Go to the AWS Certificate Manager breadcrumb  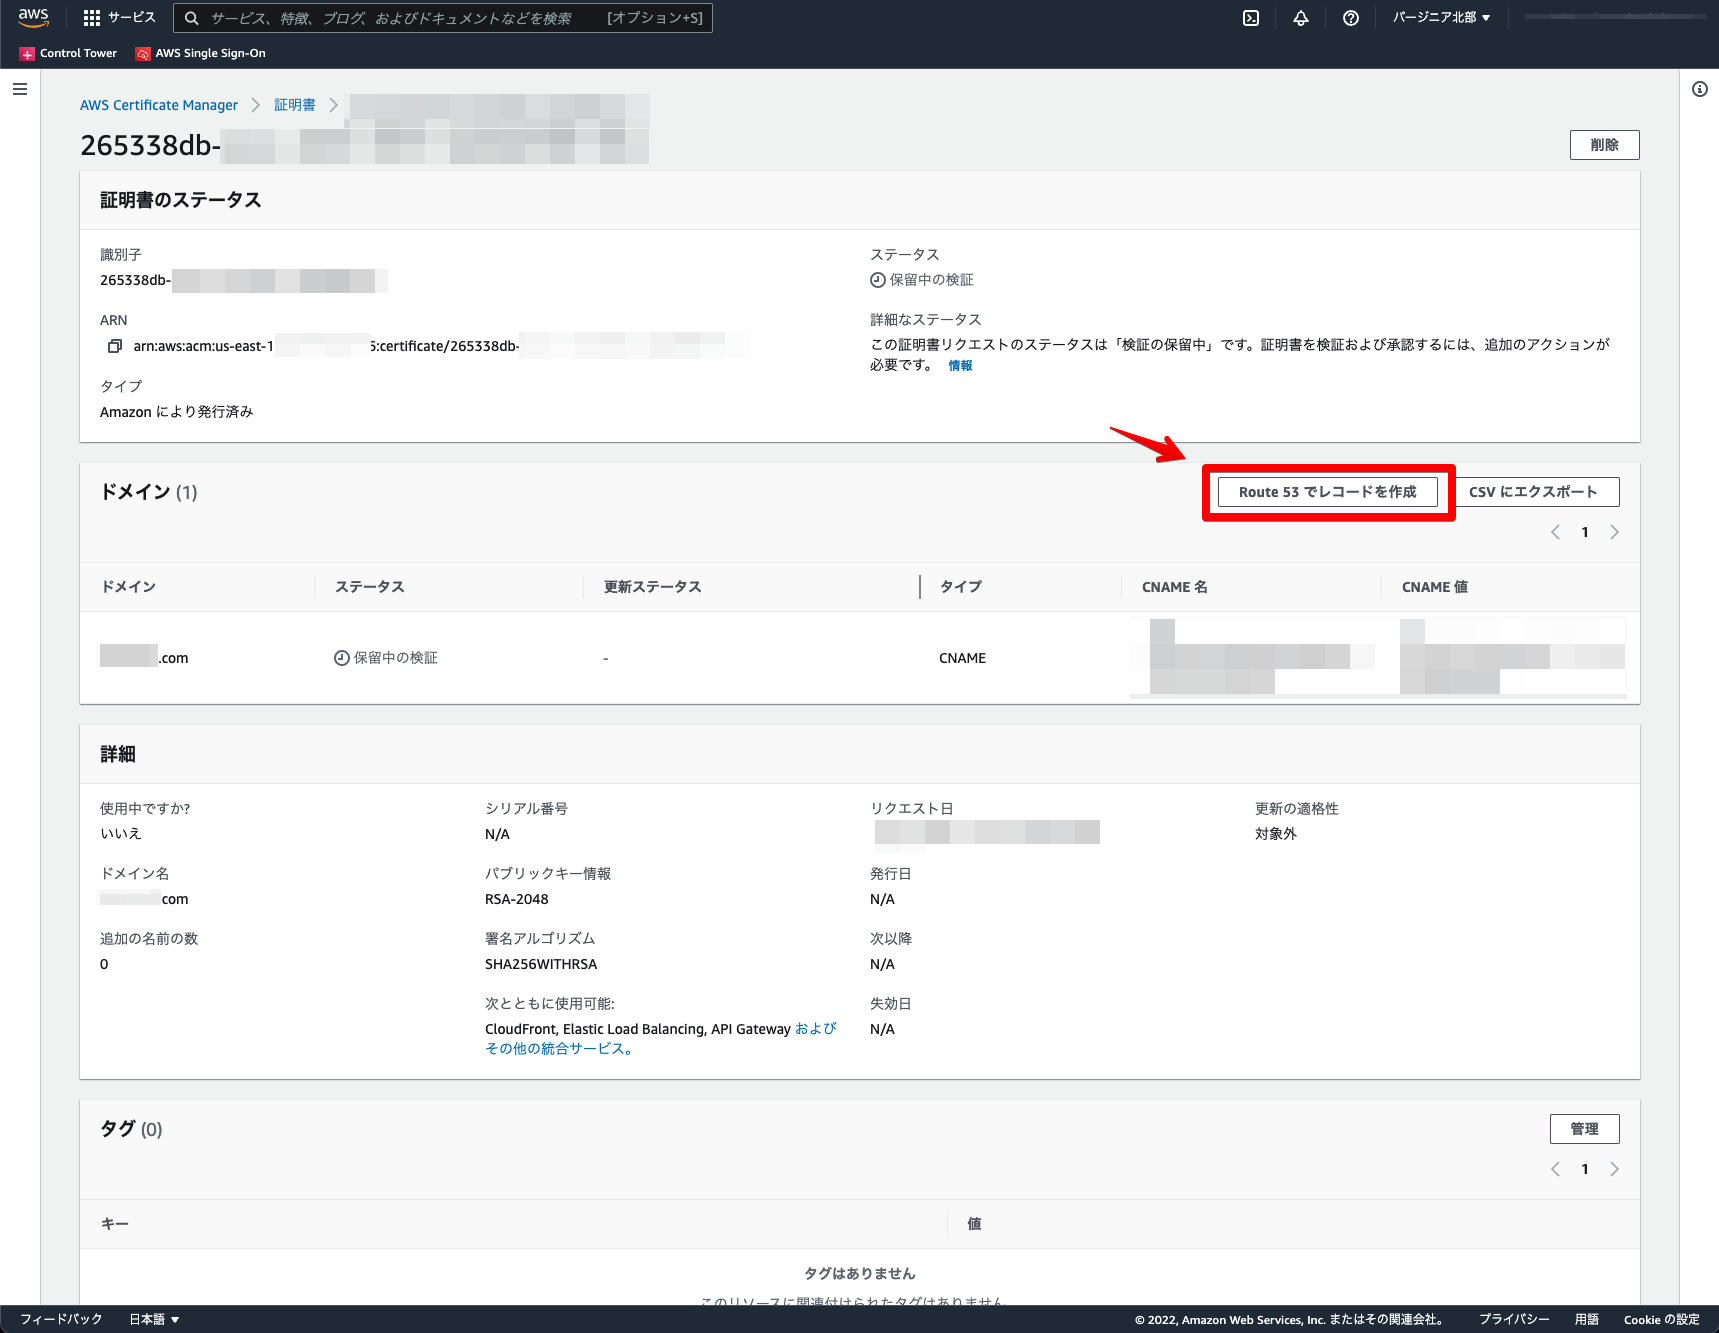tap(159, 105)
